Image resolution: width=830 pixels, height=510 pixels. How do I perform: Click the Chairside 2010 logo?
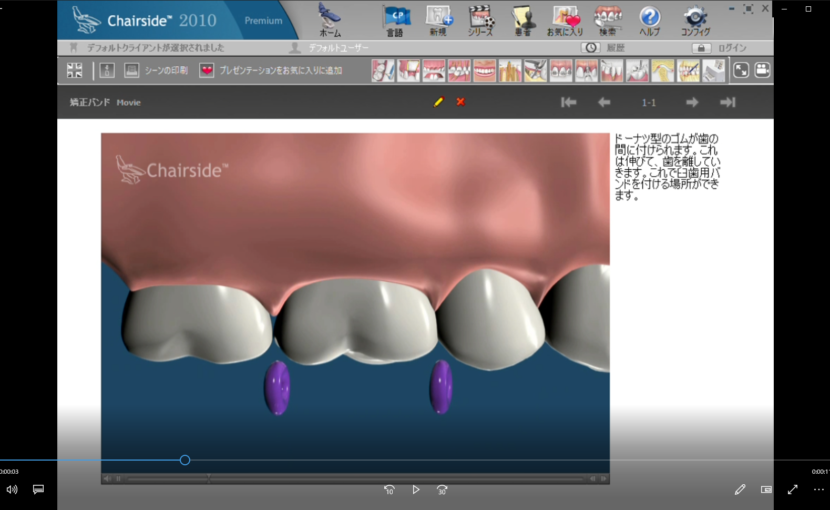click(144, 20)
